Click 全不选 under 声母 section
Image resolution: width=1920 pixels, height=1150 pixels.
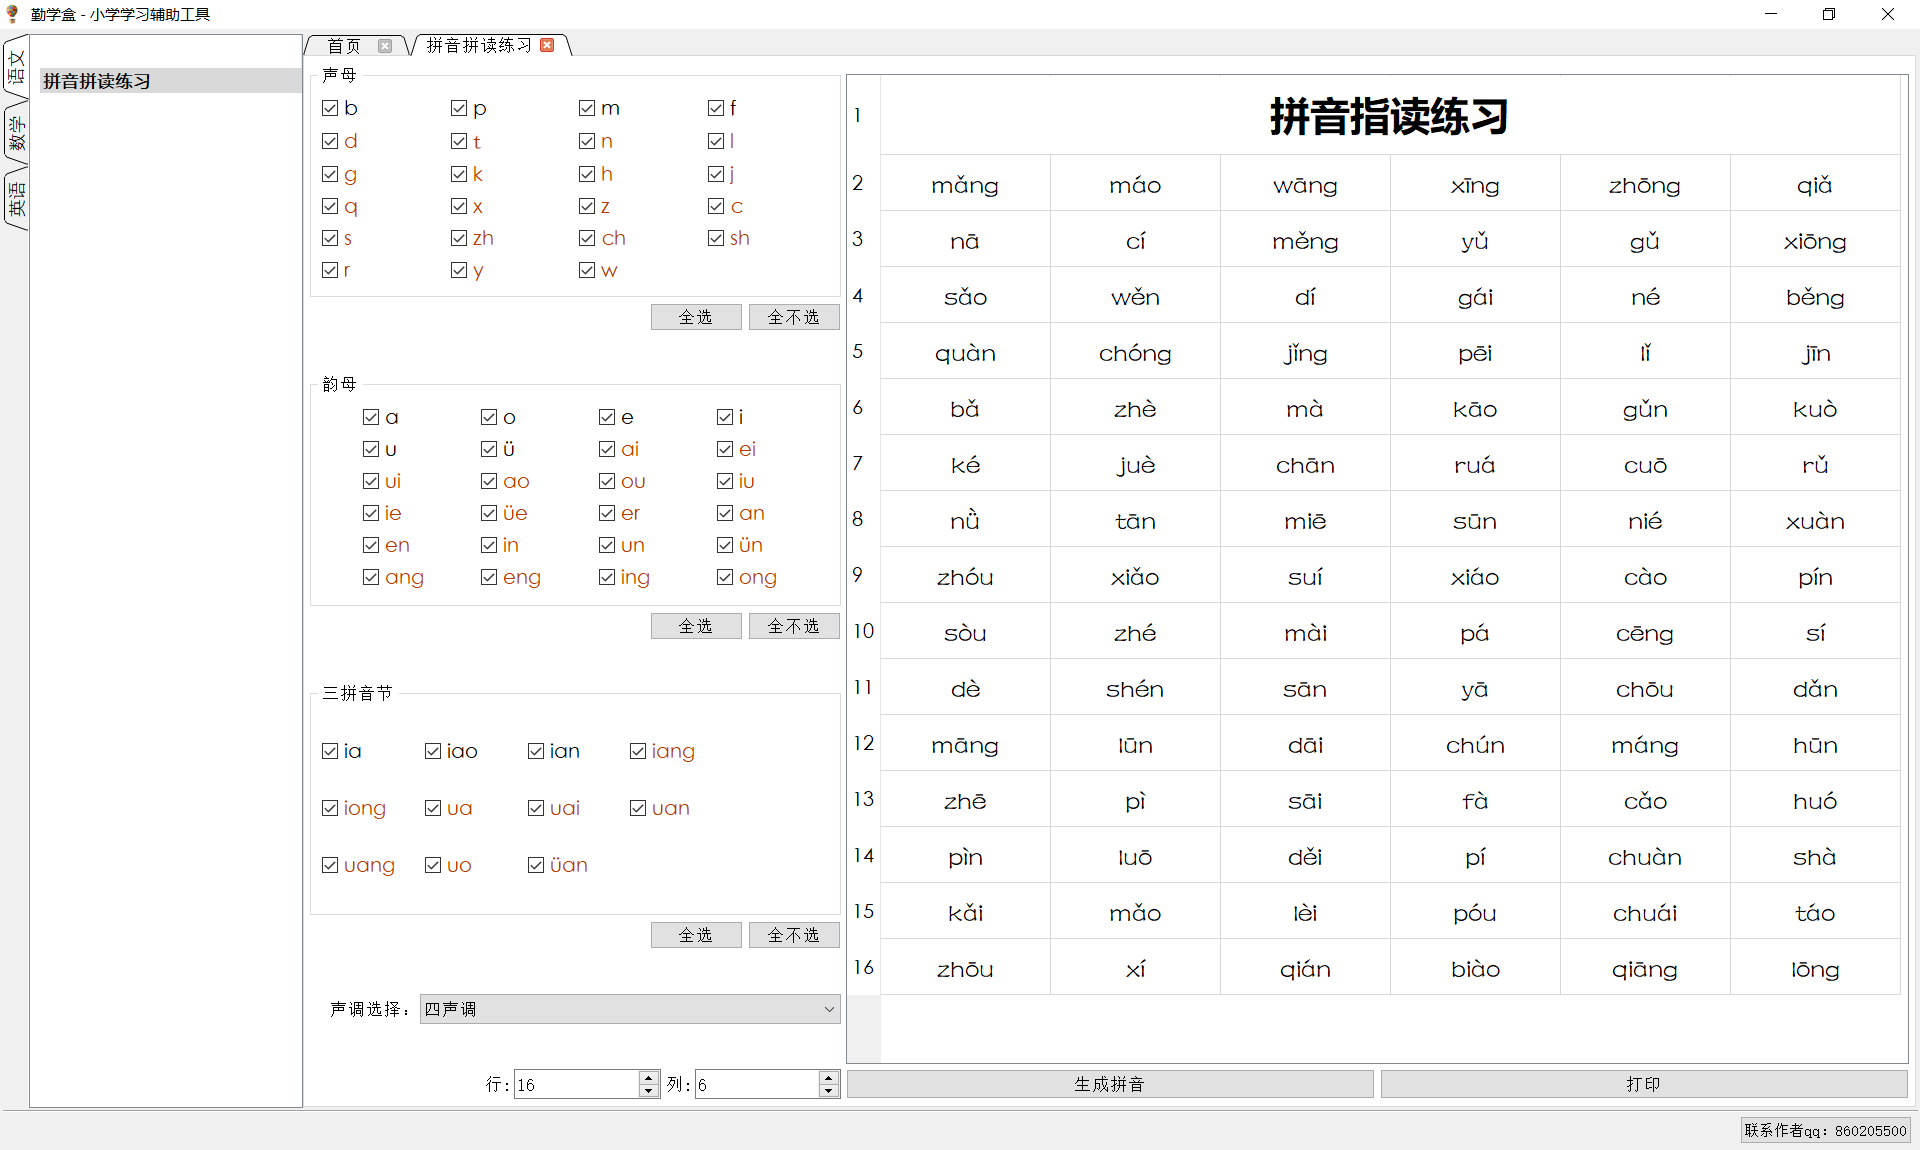(x=793, y=317)
